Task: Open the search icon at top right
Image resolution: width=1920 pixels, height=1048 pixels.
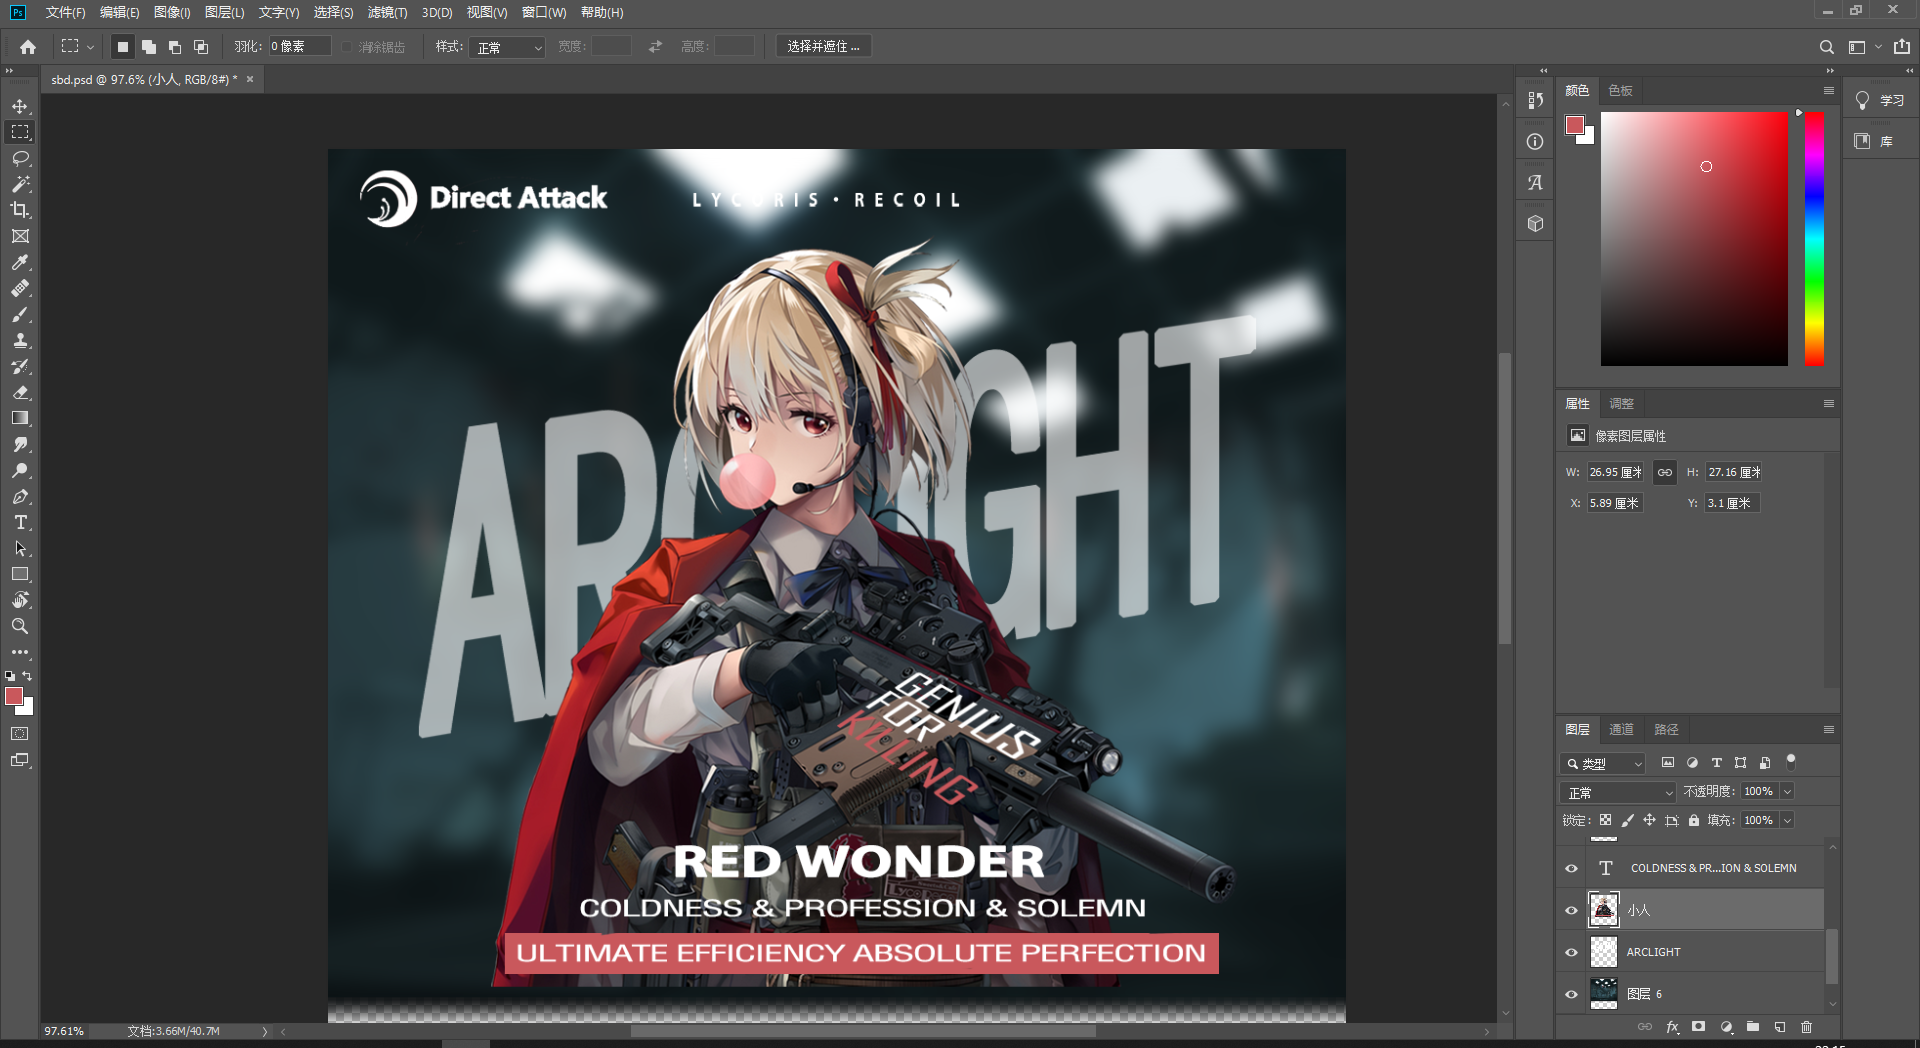Action: click(x=1826, y=47)
